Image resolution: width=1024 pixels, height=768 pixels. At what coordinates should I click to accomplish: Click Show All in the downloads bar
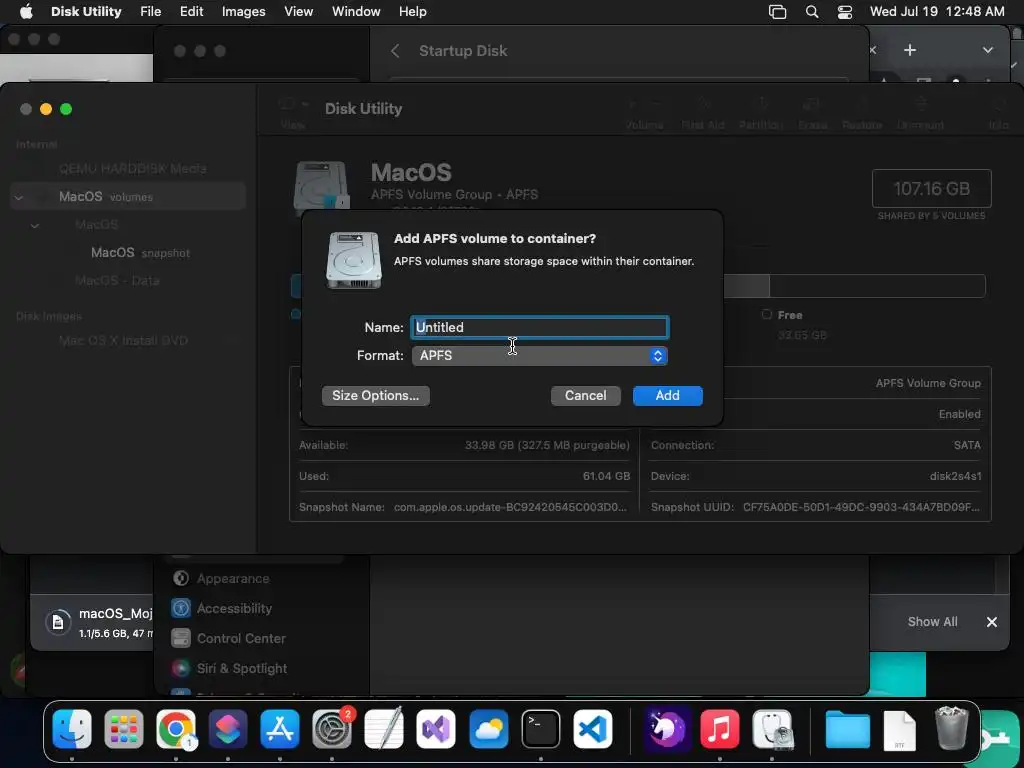932,622
